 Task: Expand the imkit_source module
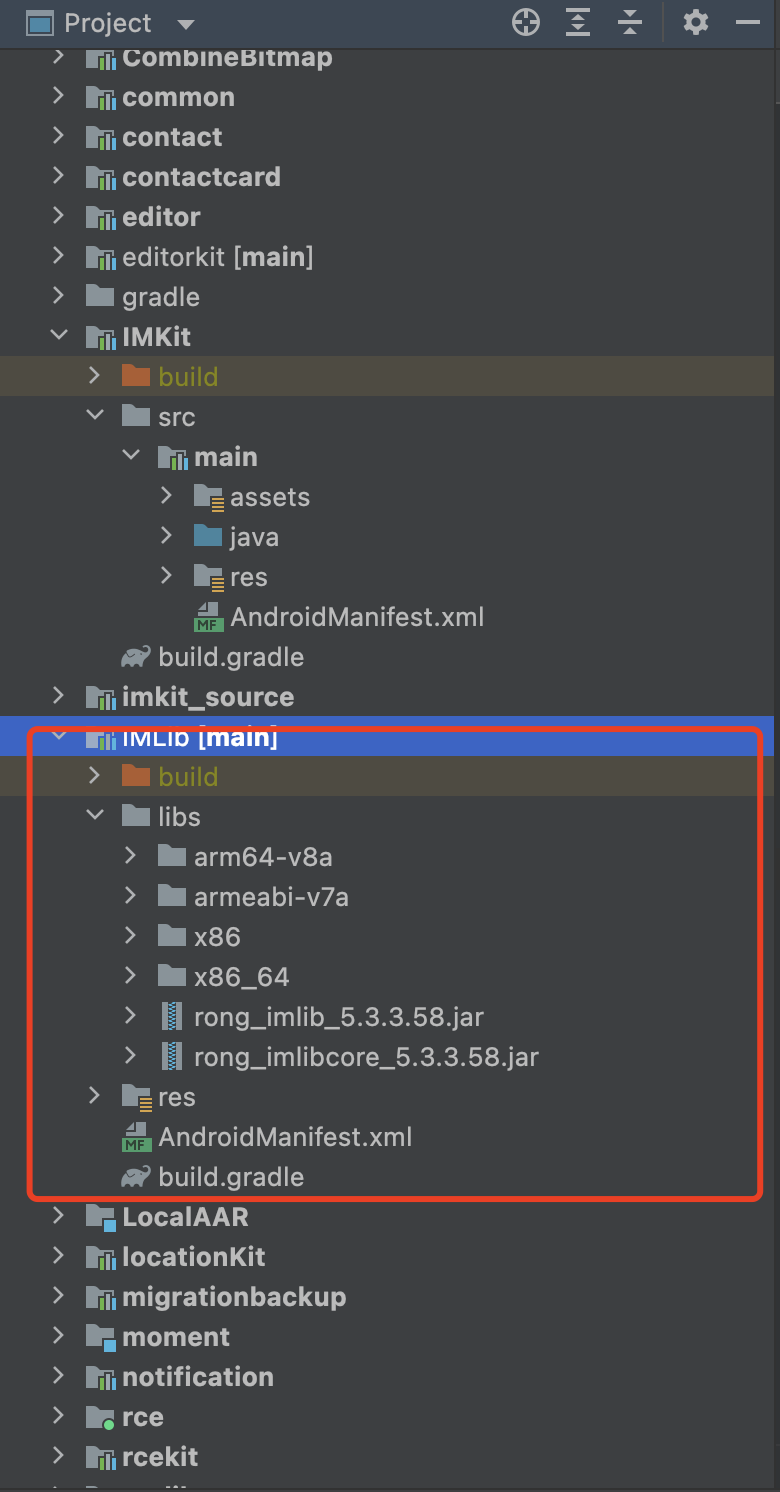[x=58, y=697]
